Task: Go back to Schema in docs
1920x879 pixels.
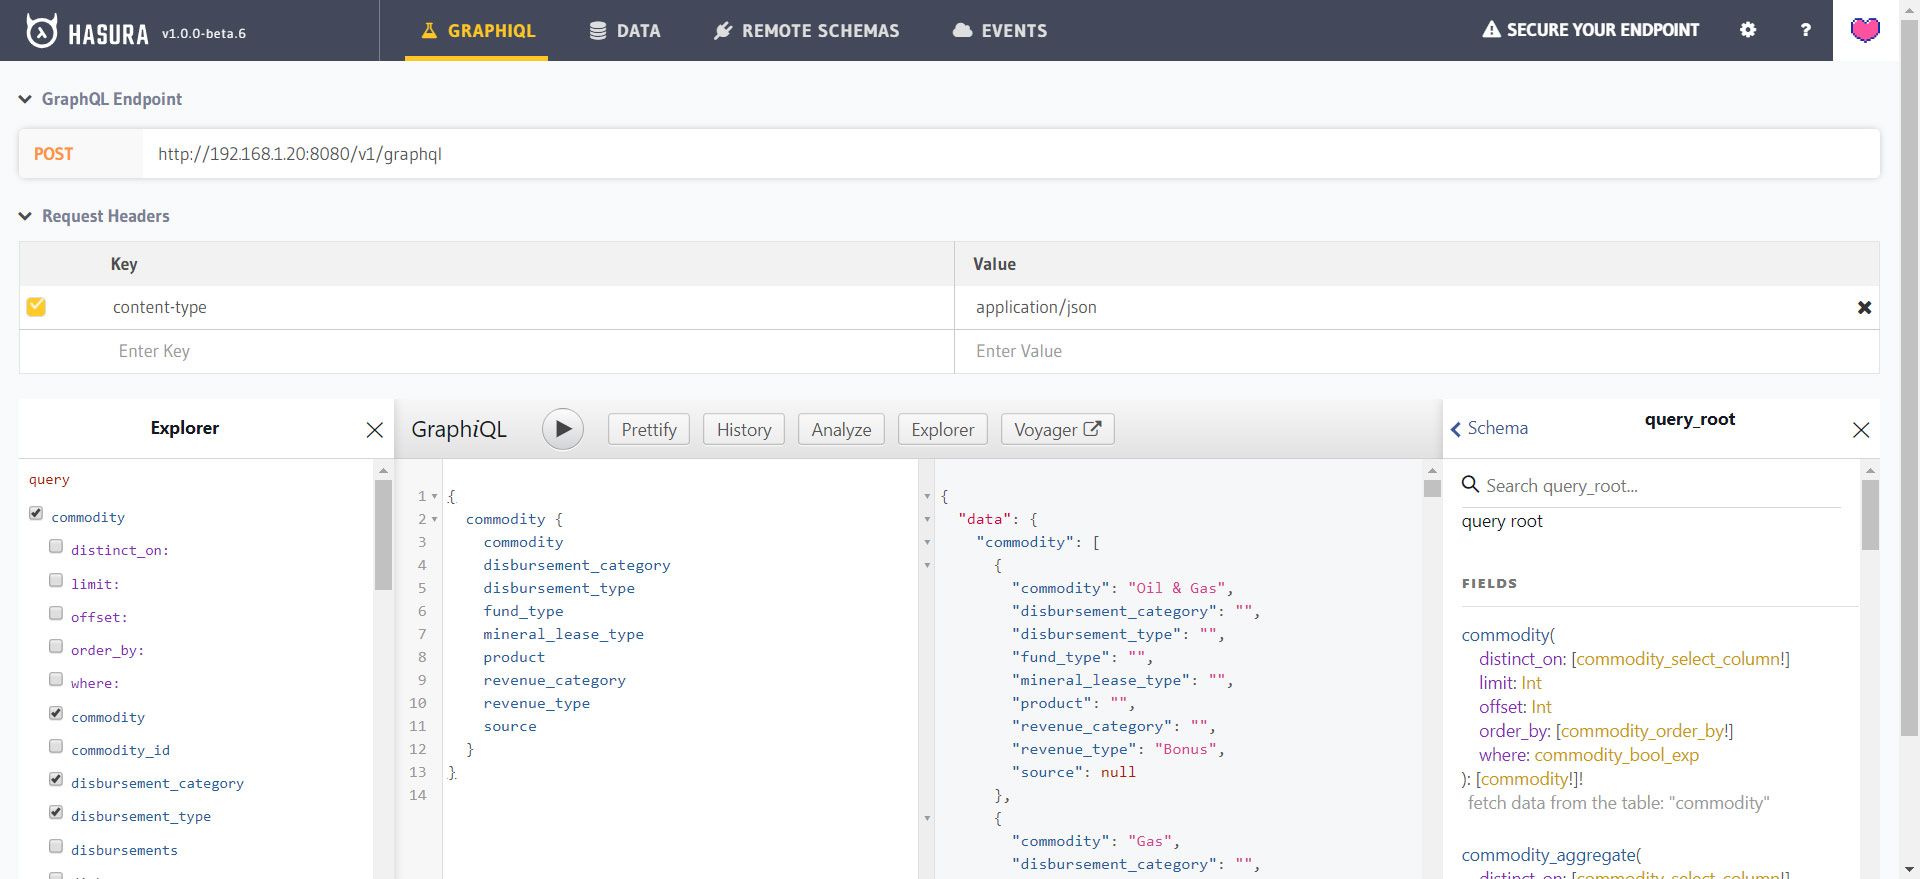Action: pyautogui.click(x=1489, y=428)
